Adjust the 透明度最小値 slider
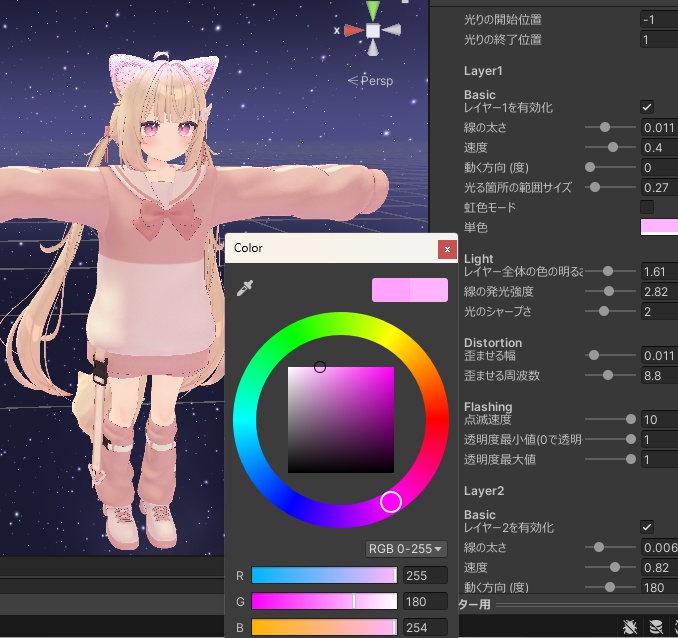The height and width of the screenshot is (638, 678). pyautogui.click(x=611, y=439)
